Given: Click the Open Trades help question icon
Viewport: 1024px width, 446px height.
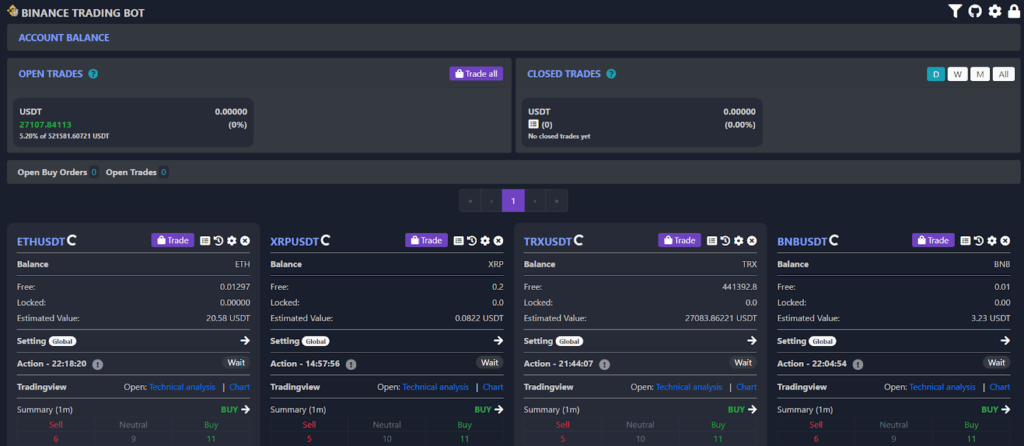Looking at the screenshot, I should coord(93,74).
